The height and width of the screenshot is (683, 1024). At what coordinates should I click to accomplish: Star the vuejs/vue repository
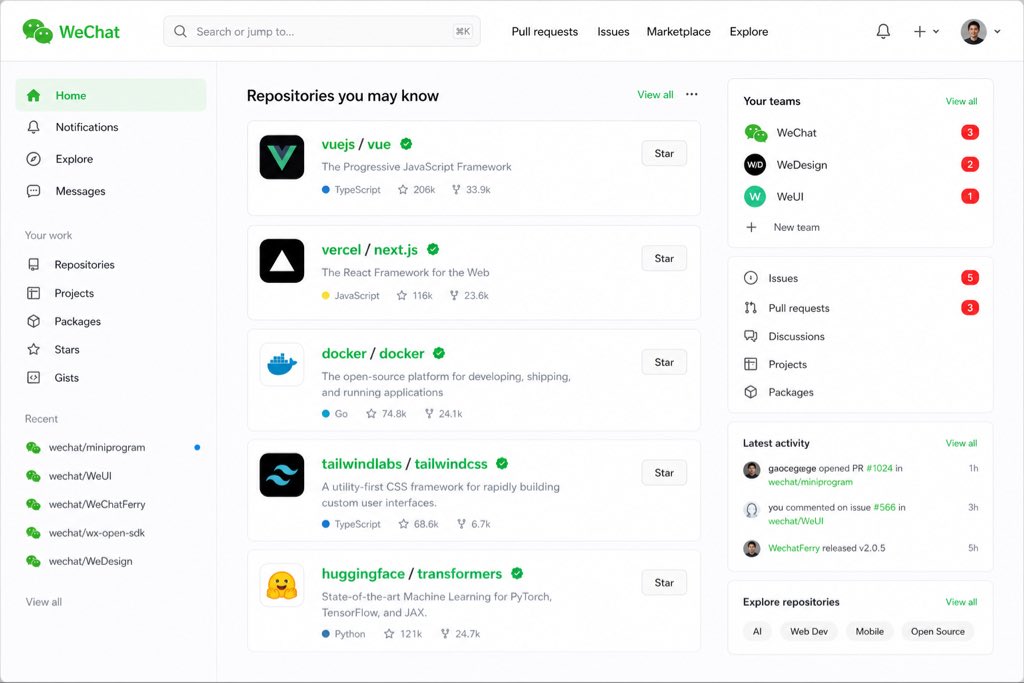[664, 153]
